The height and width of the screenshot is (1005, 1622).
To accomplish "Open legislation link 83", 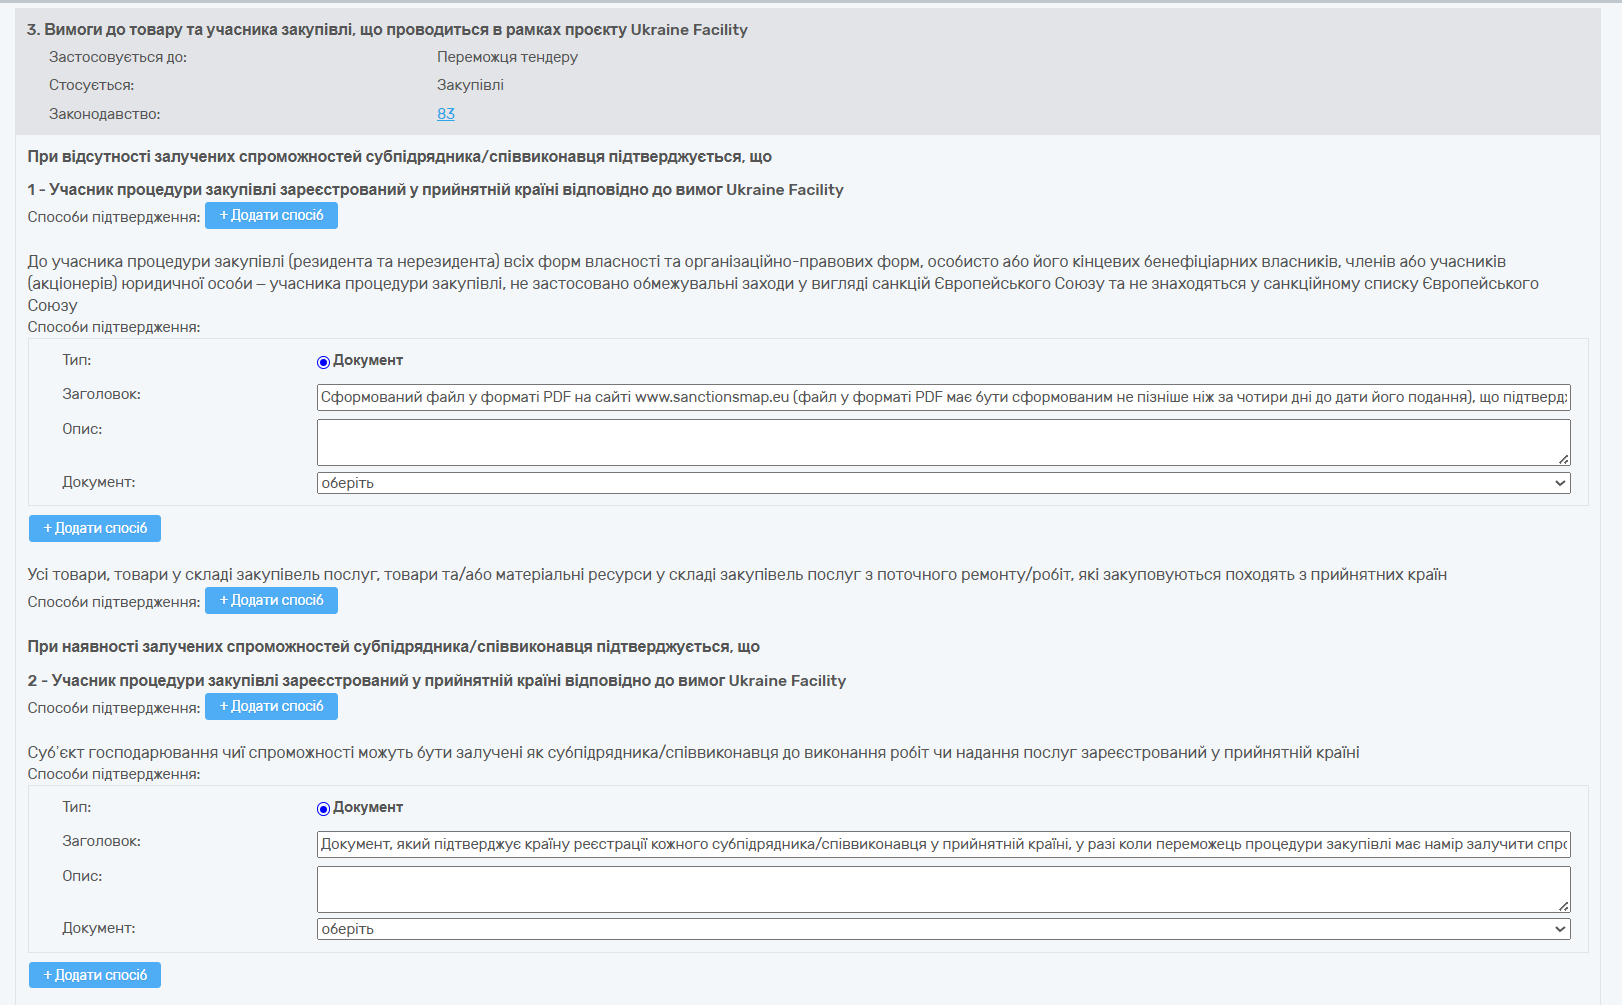I will point(446,114).
